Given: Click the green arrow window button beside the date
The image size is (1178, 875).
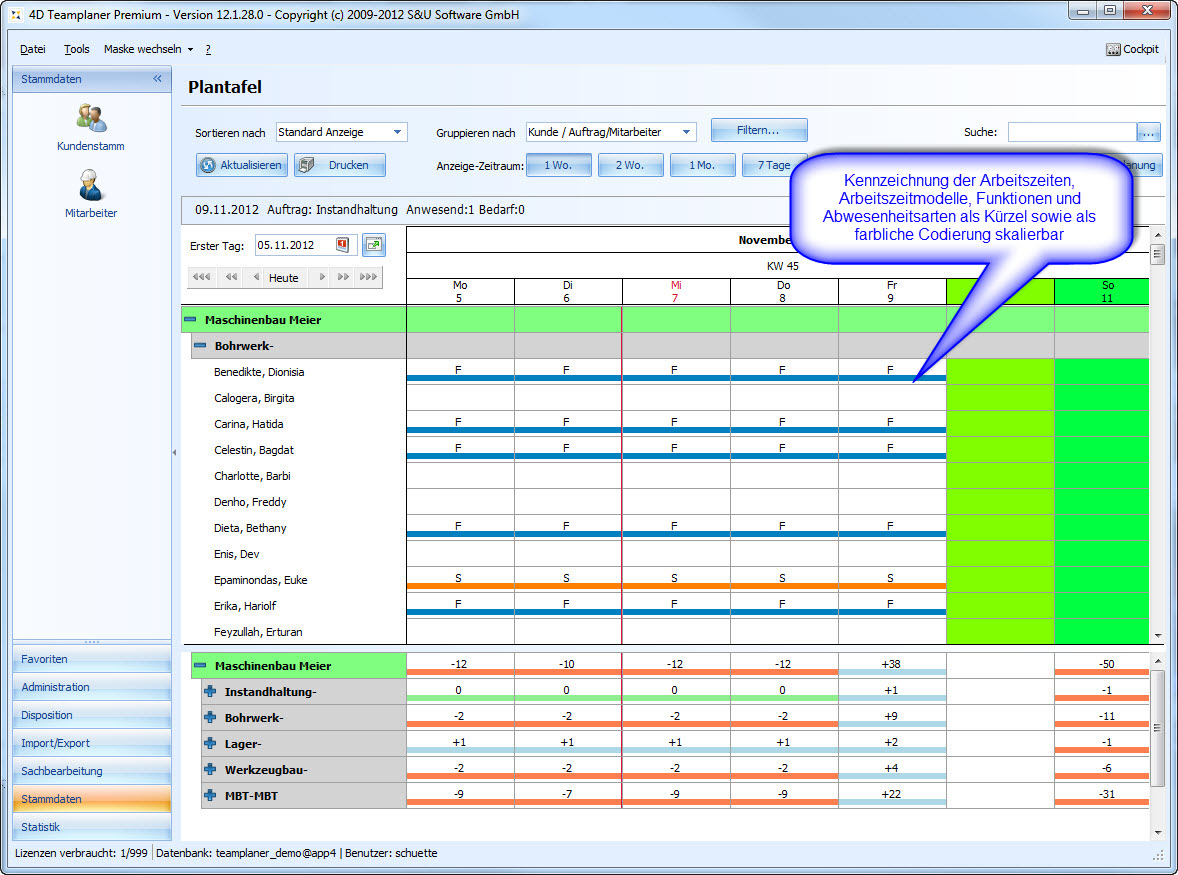Looking at the screenshot, I should (x=373, y=245).
